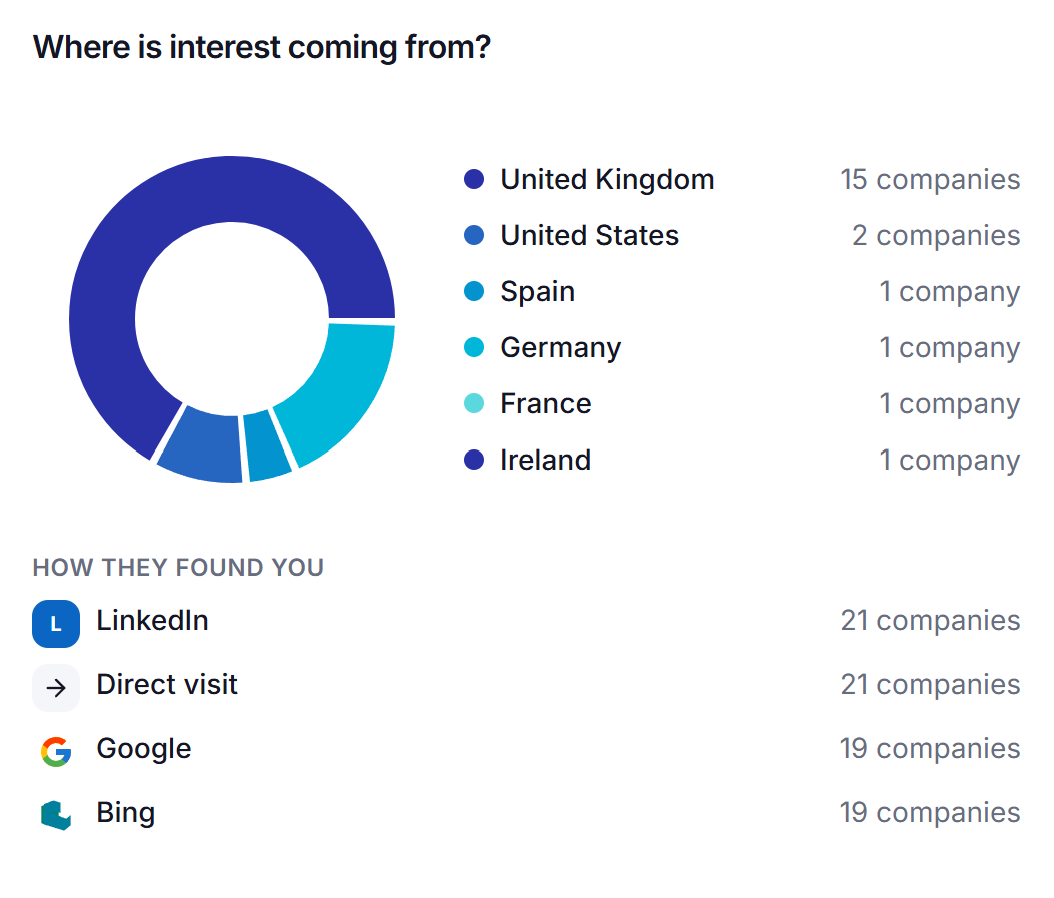Click the Germany country label
The height and width of the screenshot is (898, 1054).
click(561, 348)
